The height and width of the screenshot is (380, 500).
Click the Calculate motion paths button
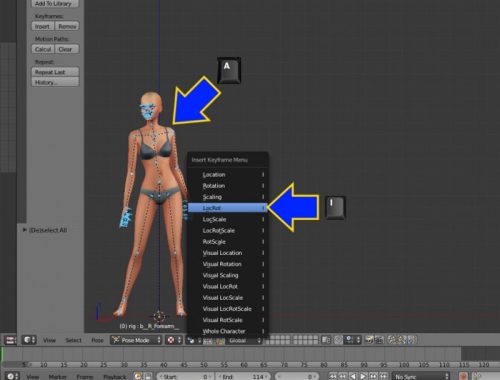pyautogui.click(x=43, y=49)
